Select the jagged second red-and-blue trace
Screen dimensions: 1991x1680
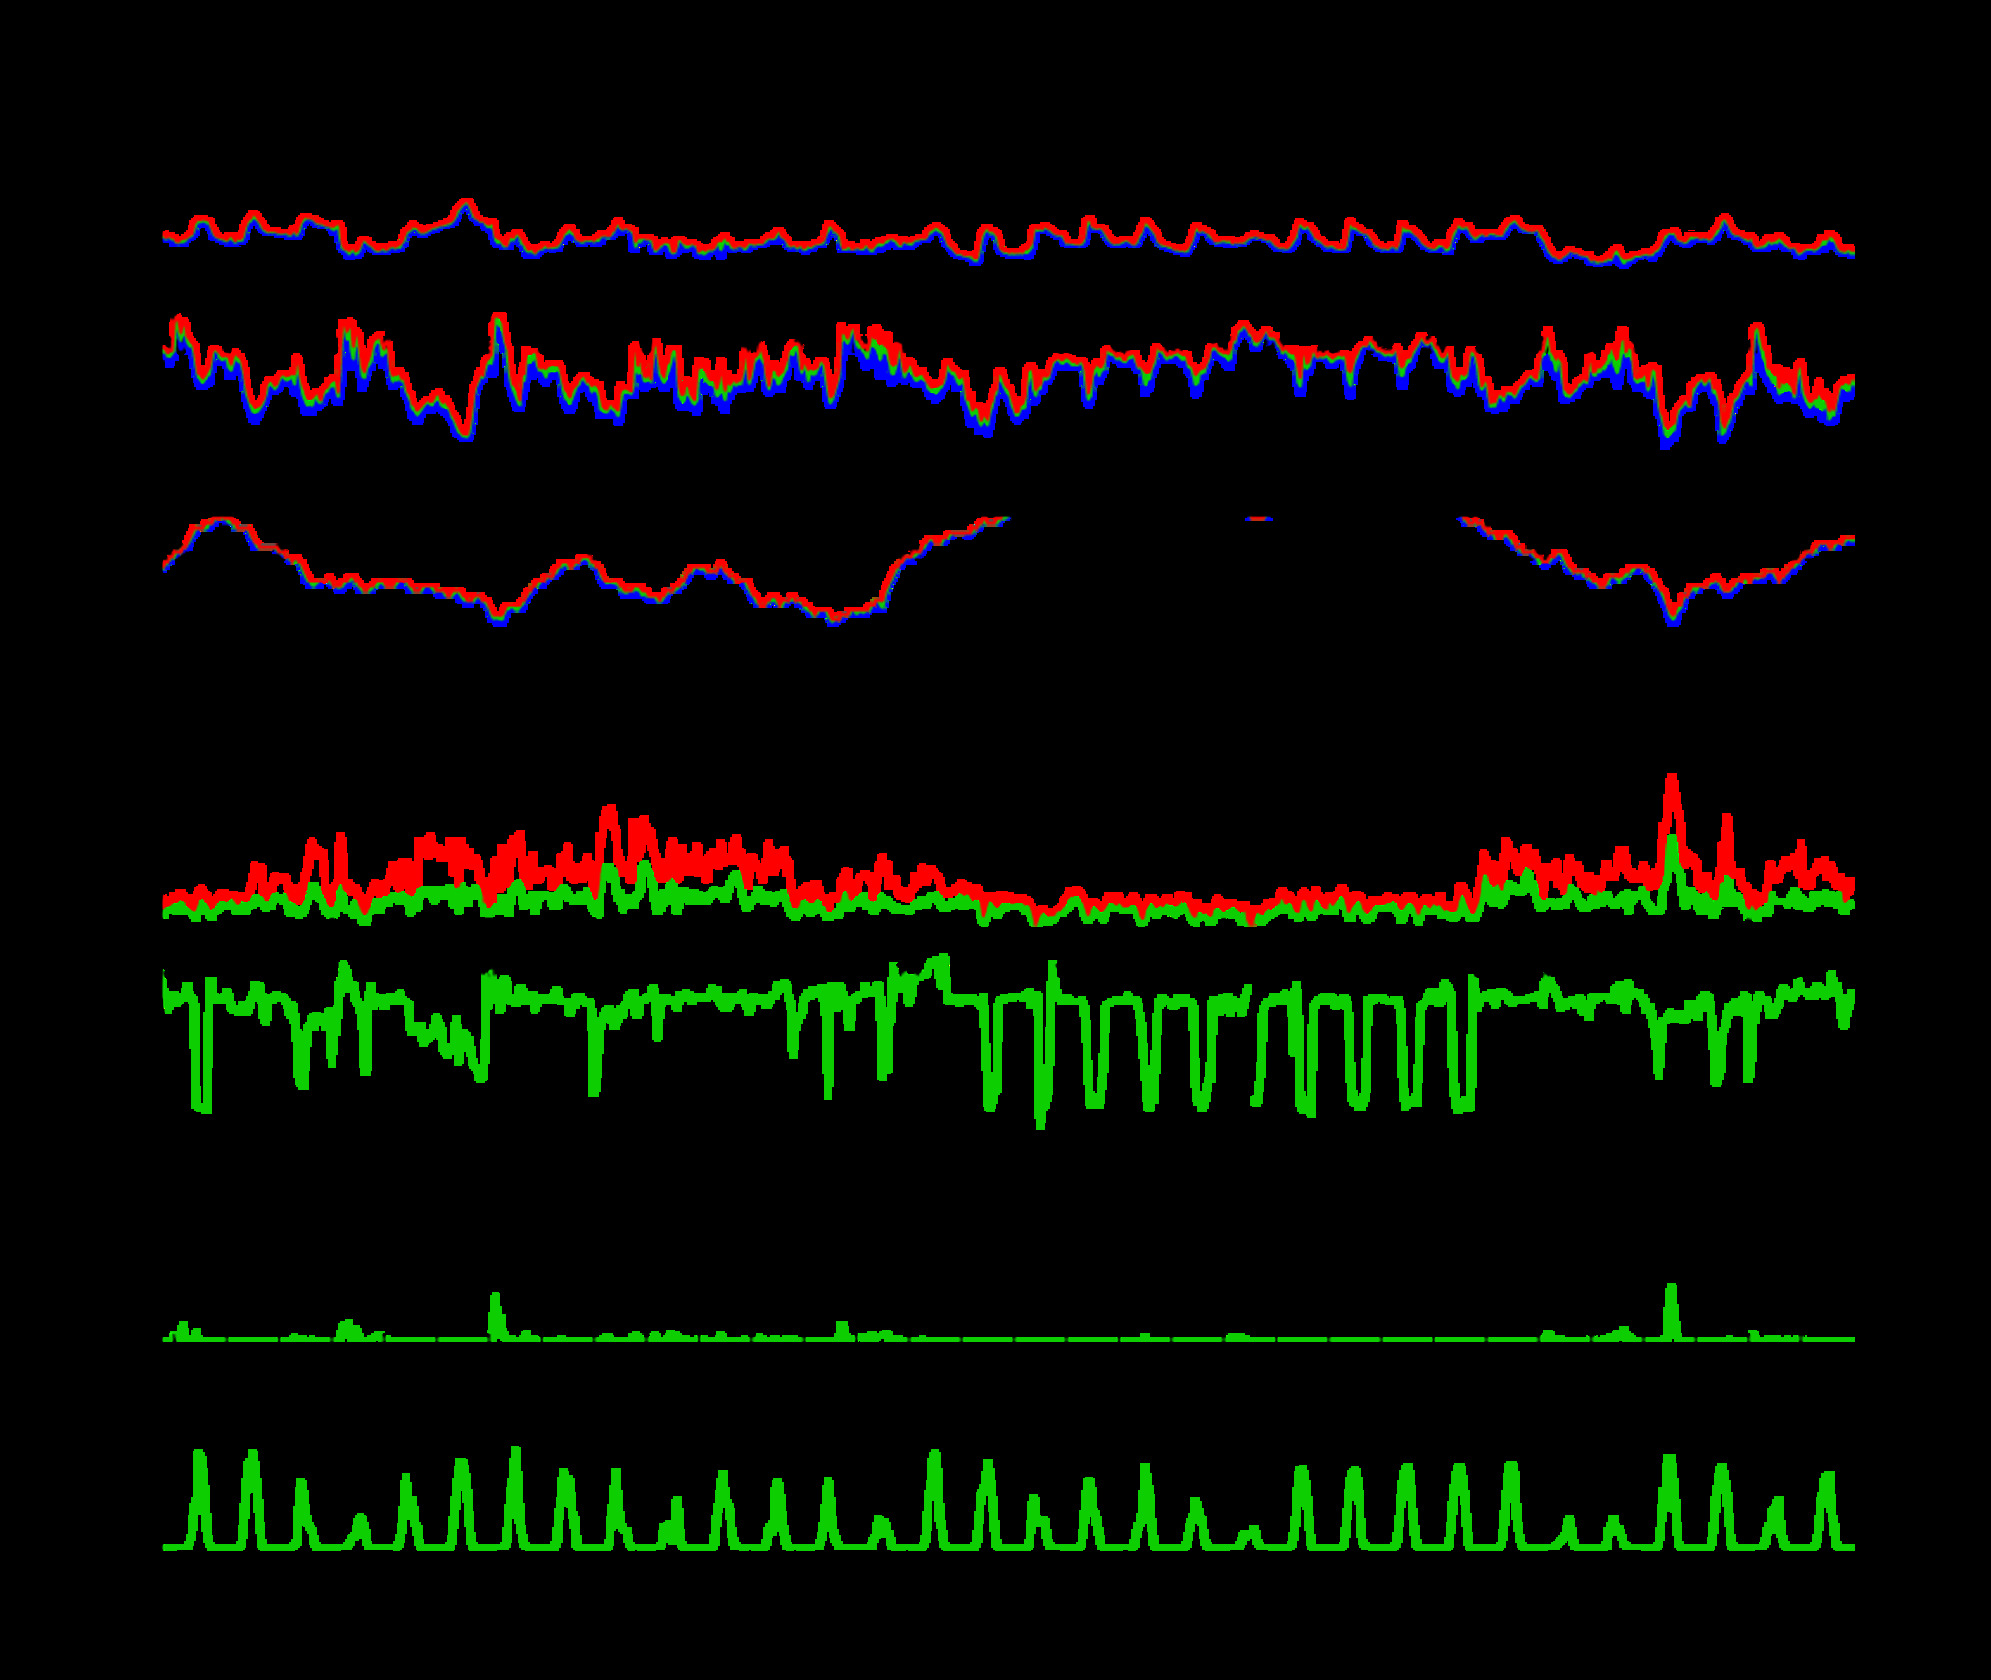(1009, 380)
